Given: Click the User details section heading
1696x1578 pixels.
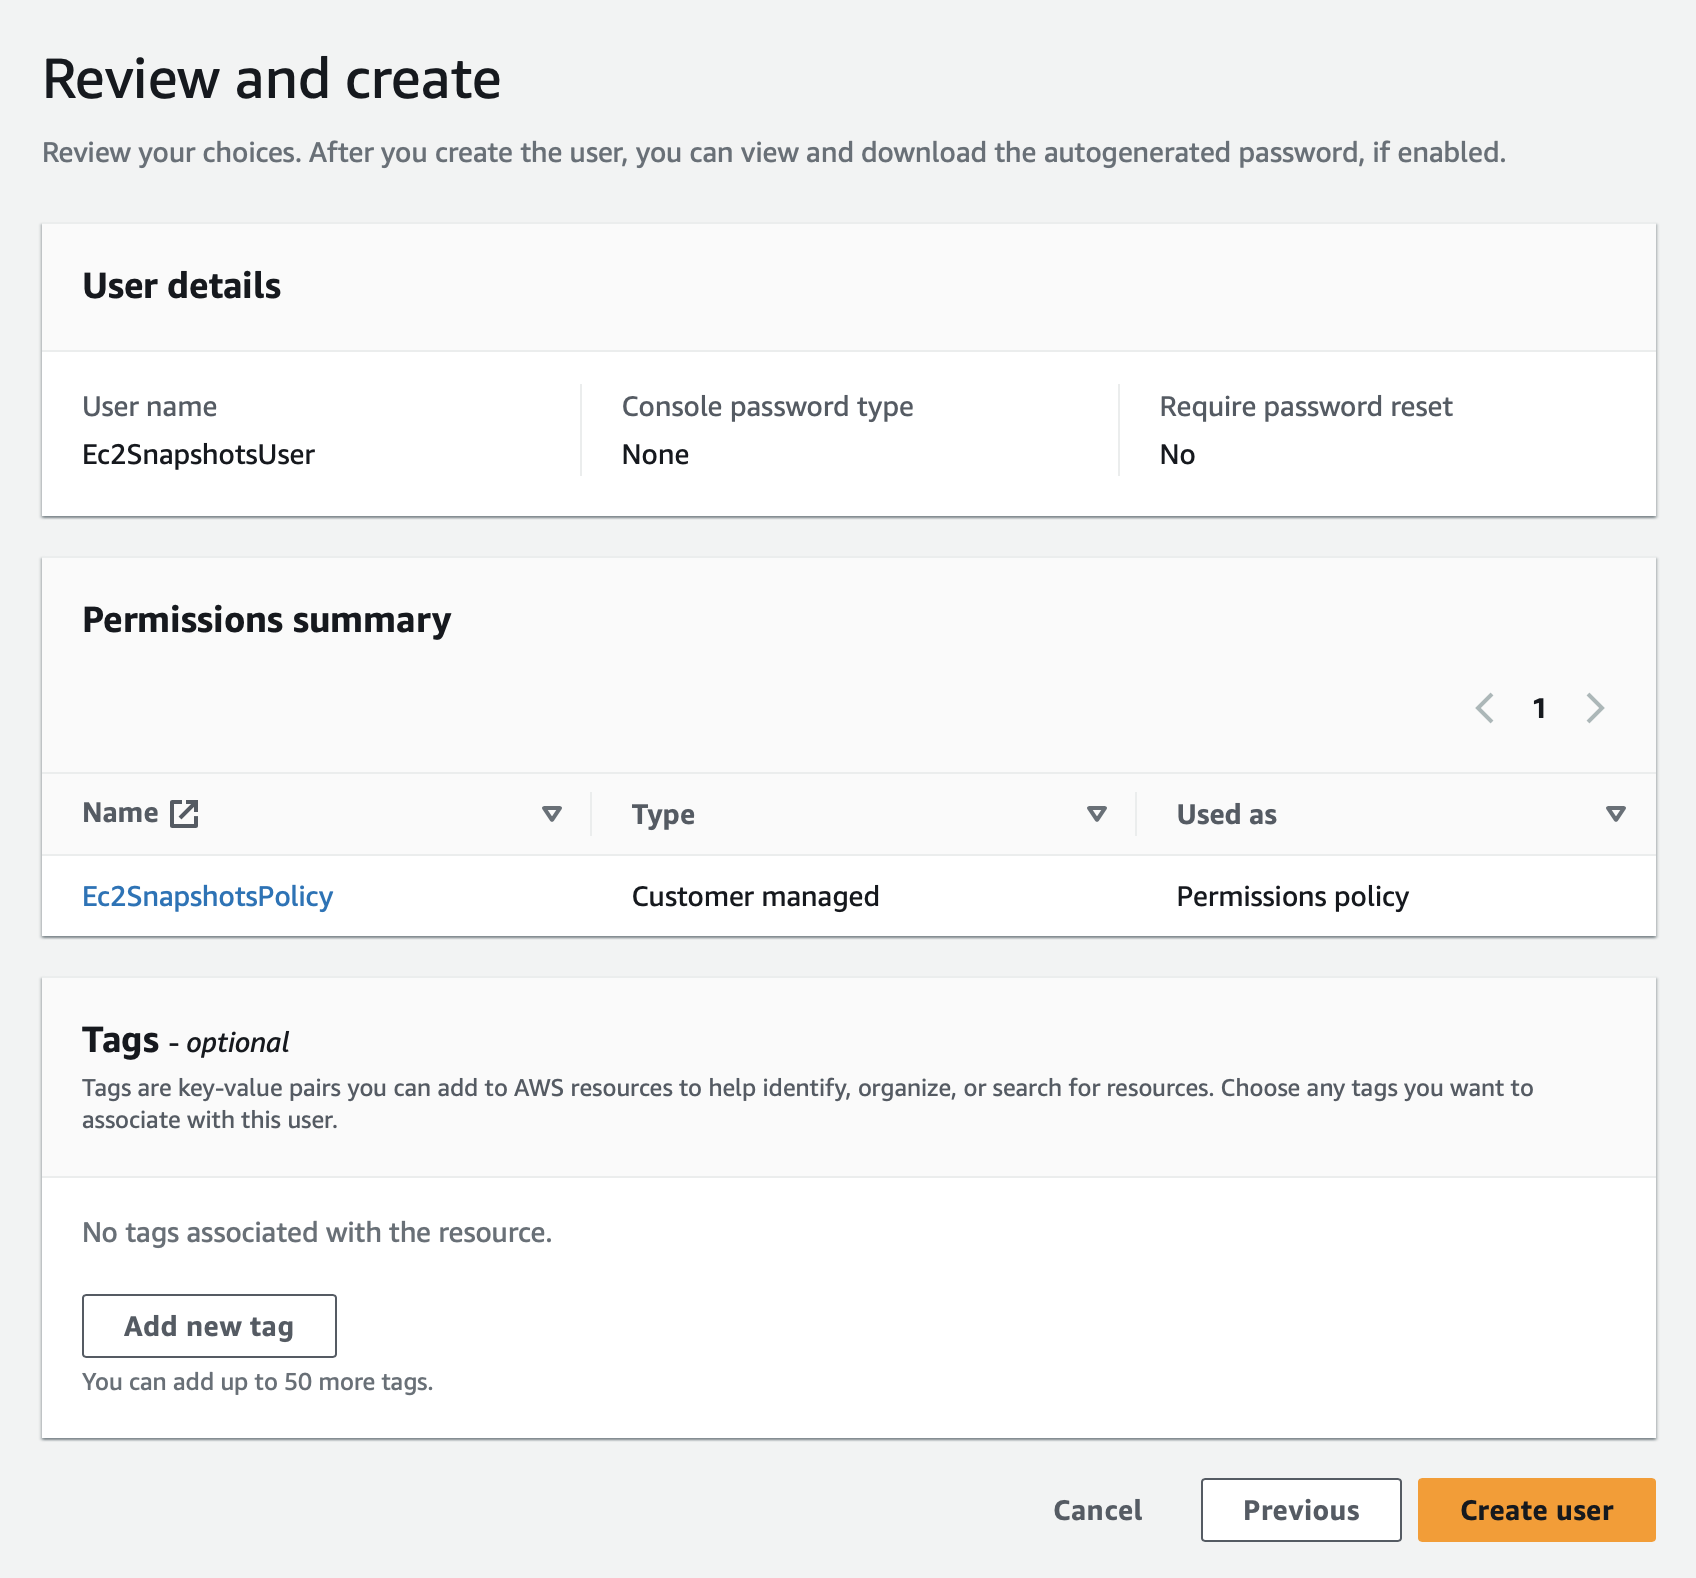Looking at the screenshot, I should coord(182,287).
